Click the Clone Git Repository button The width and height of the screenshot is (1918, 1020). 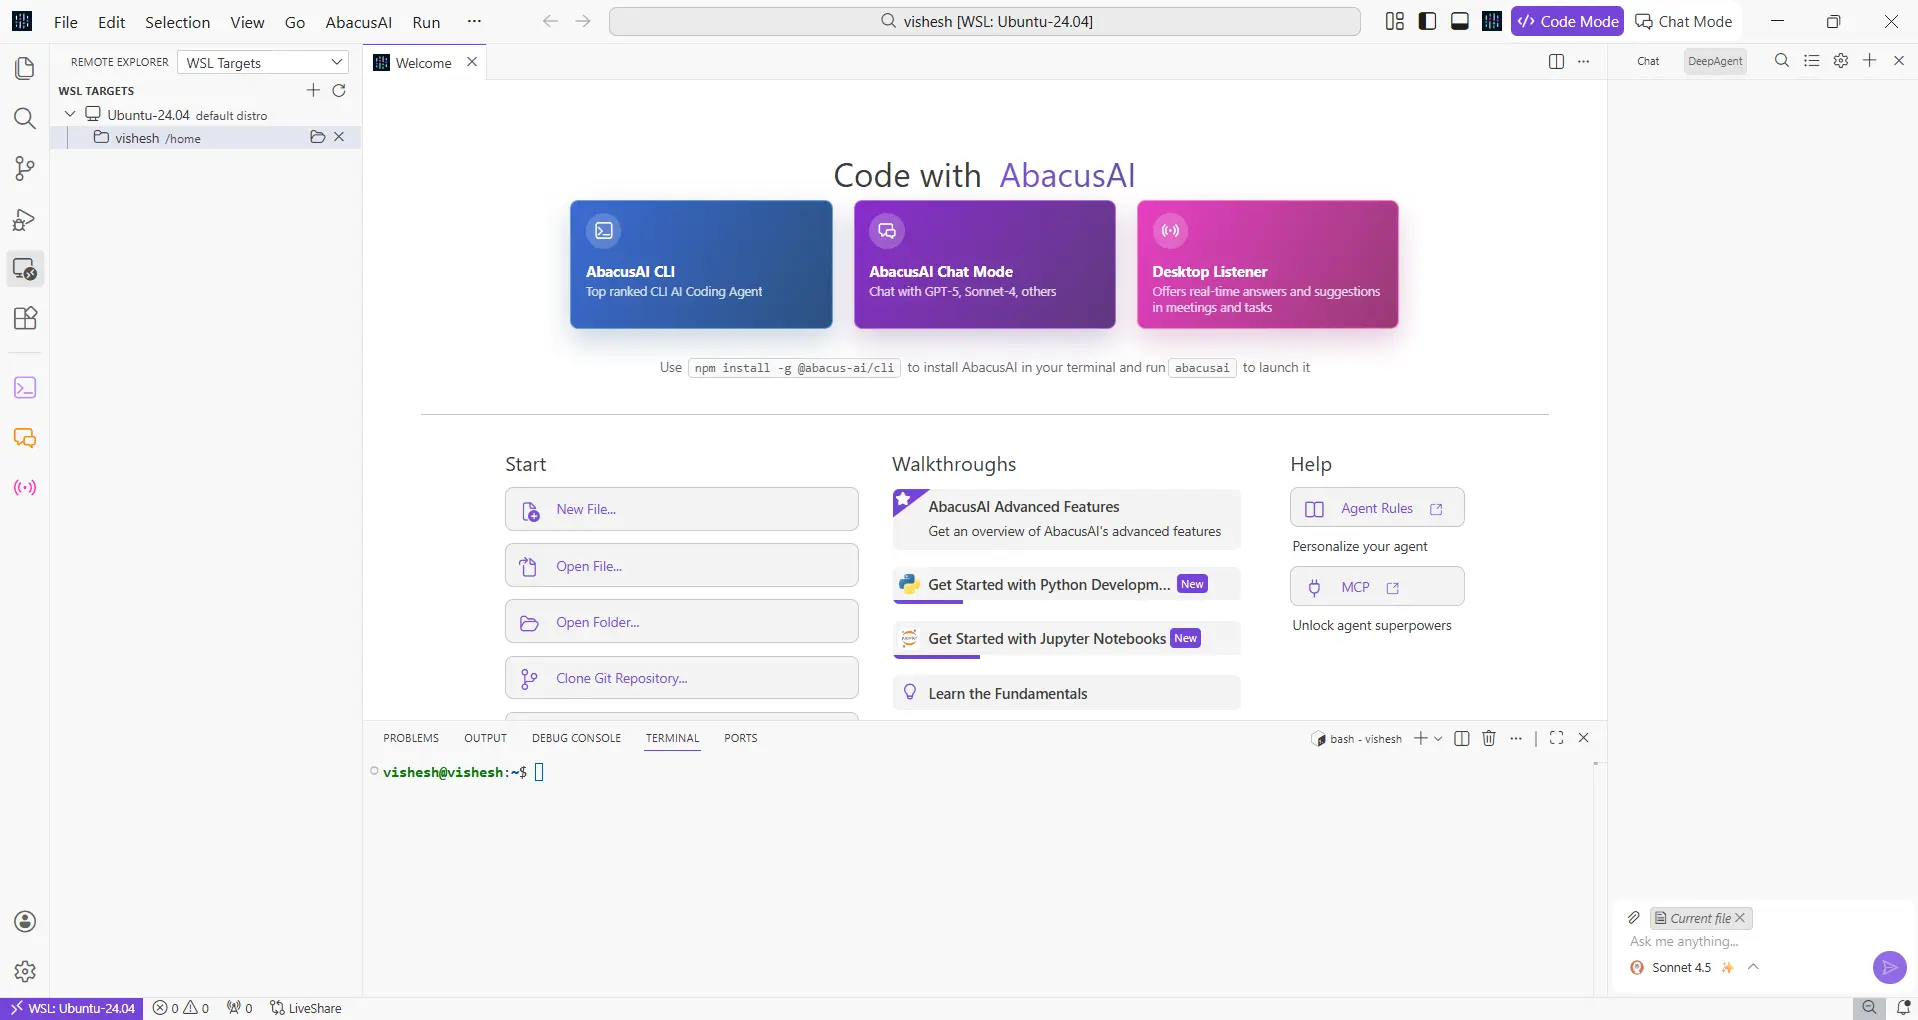pyautogui.click(x=681, y=678)
